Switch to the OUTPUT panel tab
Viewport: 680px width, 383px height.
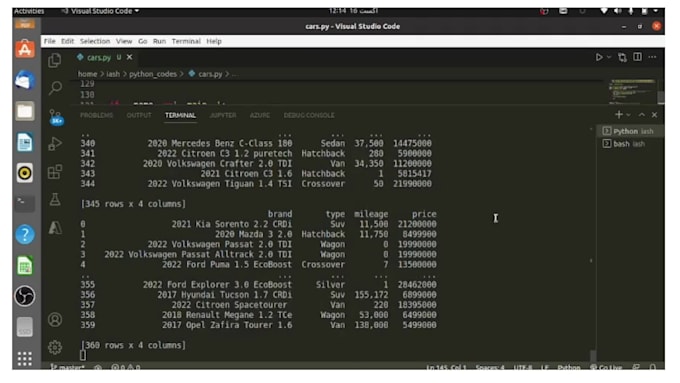[139, 115]
